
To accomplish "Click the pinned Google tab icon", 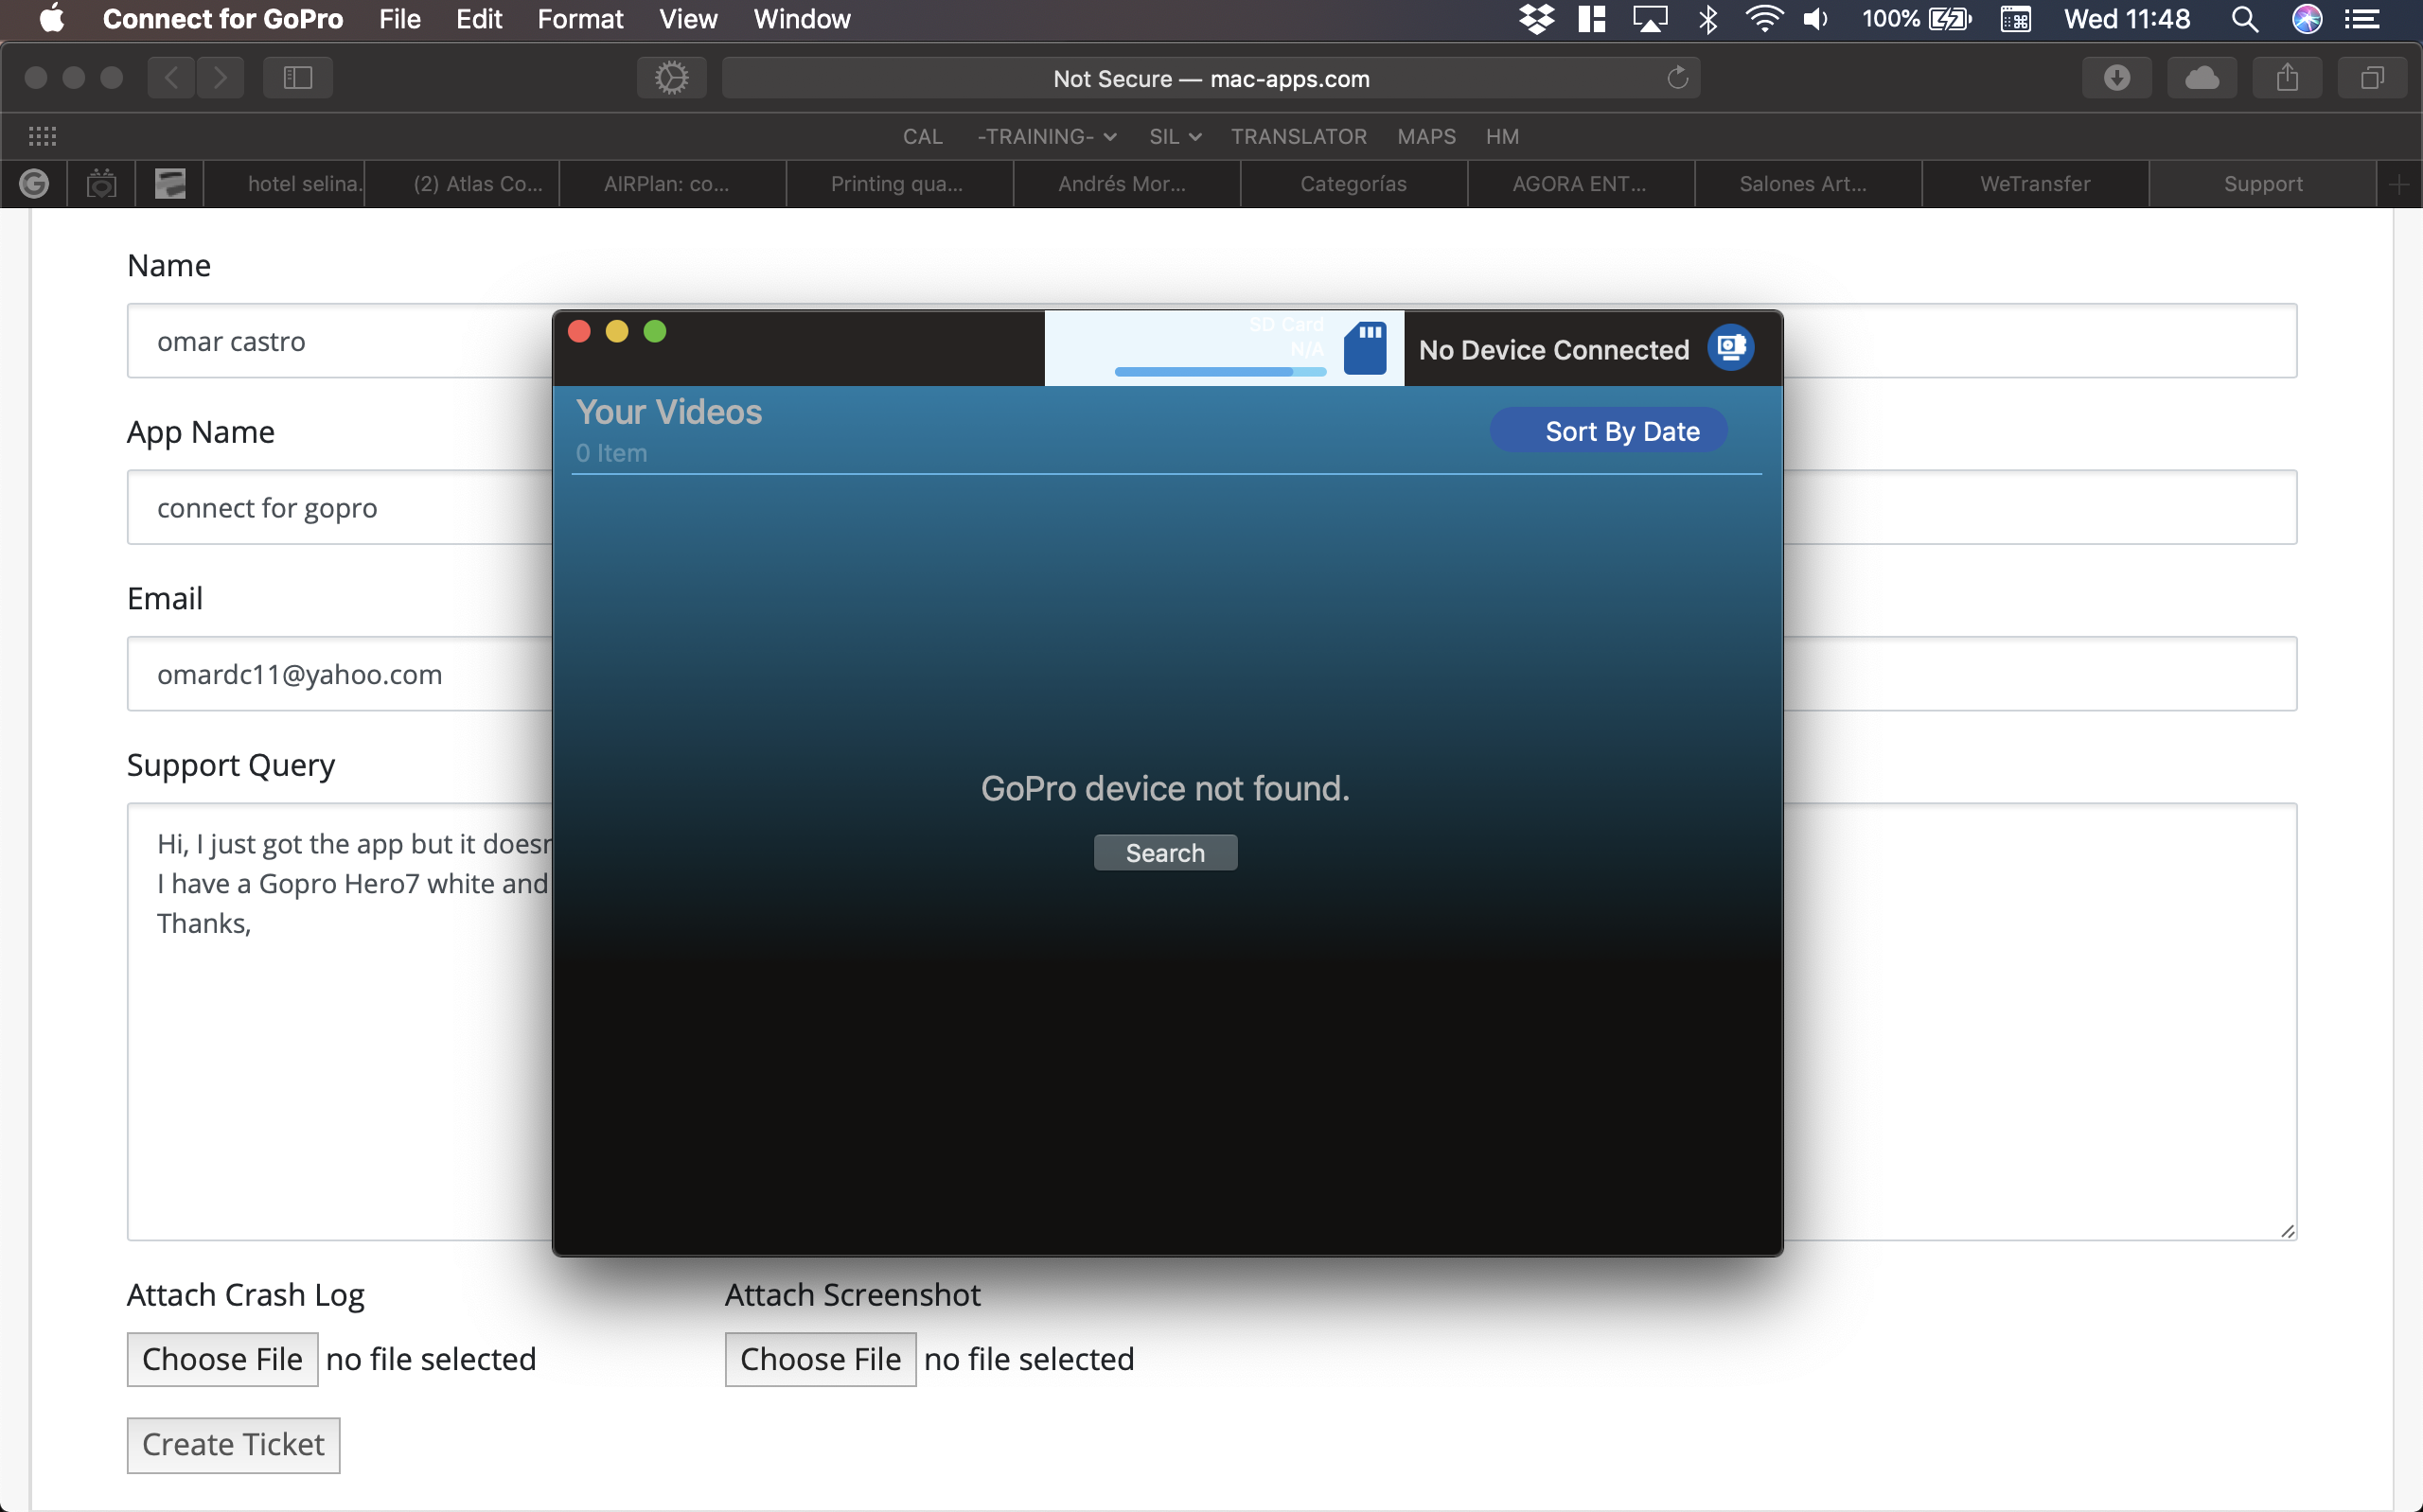I will [34, 184].
